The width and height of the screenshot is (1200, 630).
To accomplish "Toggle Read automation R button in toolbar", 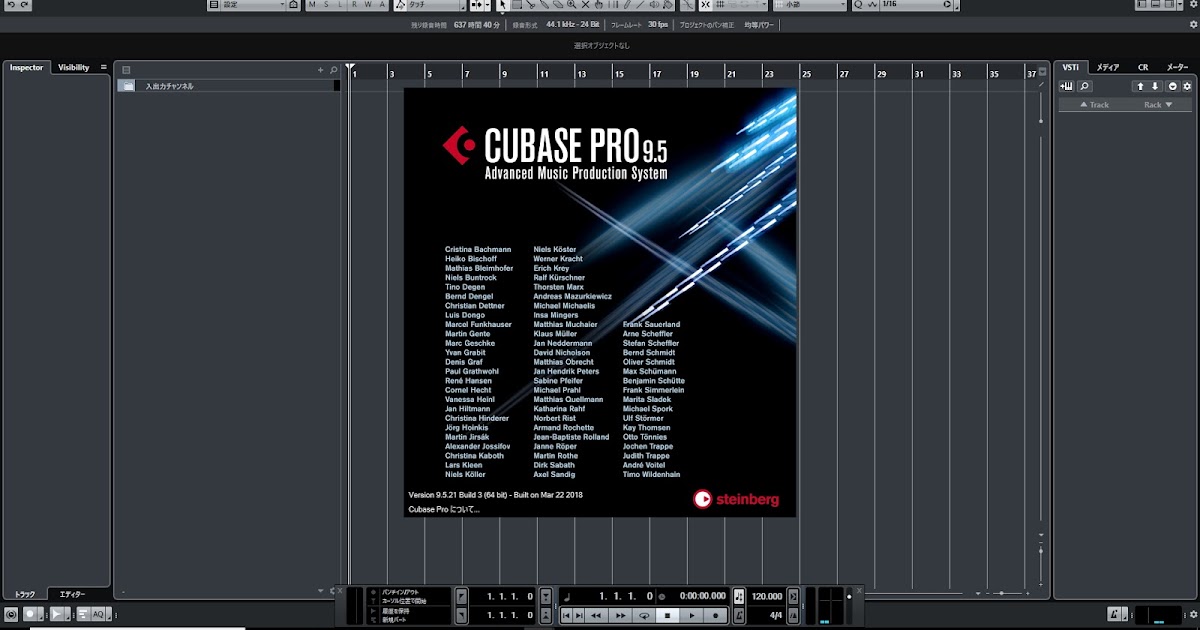I will (x=354, y=5).
